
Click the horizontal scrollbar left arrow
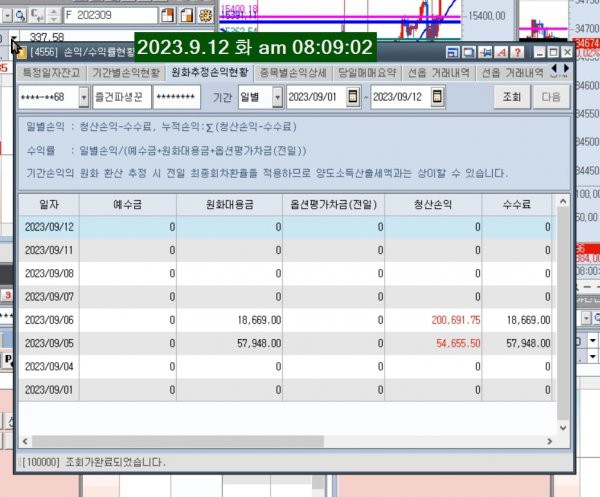[25, 442]
